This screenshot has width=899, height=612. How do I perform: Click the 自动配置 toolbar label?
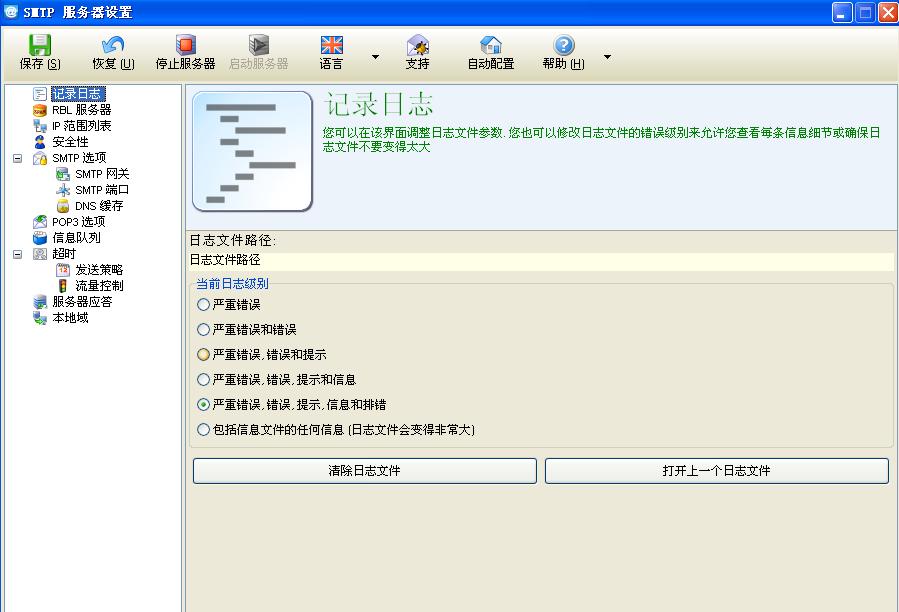pyautogui.click(x=491, y=64)
